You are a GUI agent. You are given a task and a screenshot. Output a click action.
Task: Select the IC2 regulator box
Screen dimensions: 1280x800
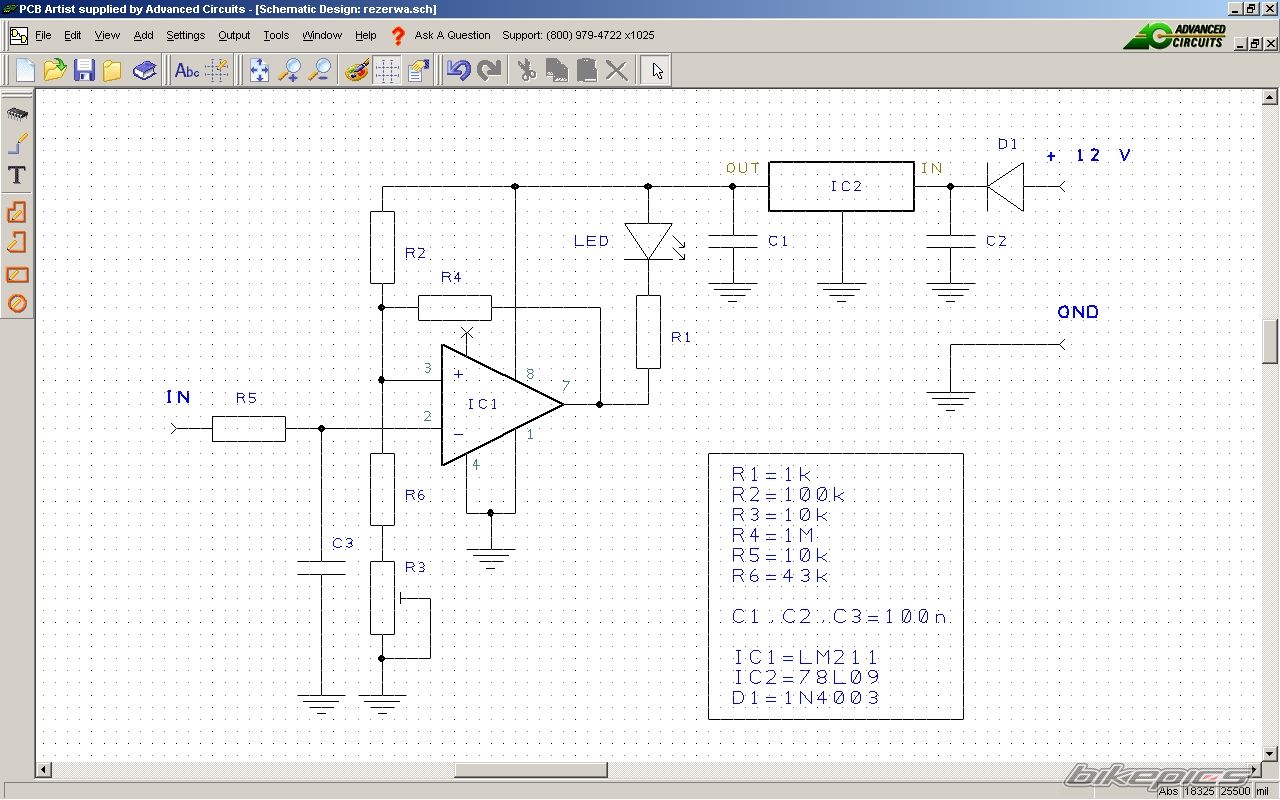coord(841,186)
